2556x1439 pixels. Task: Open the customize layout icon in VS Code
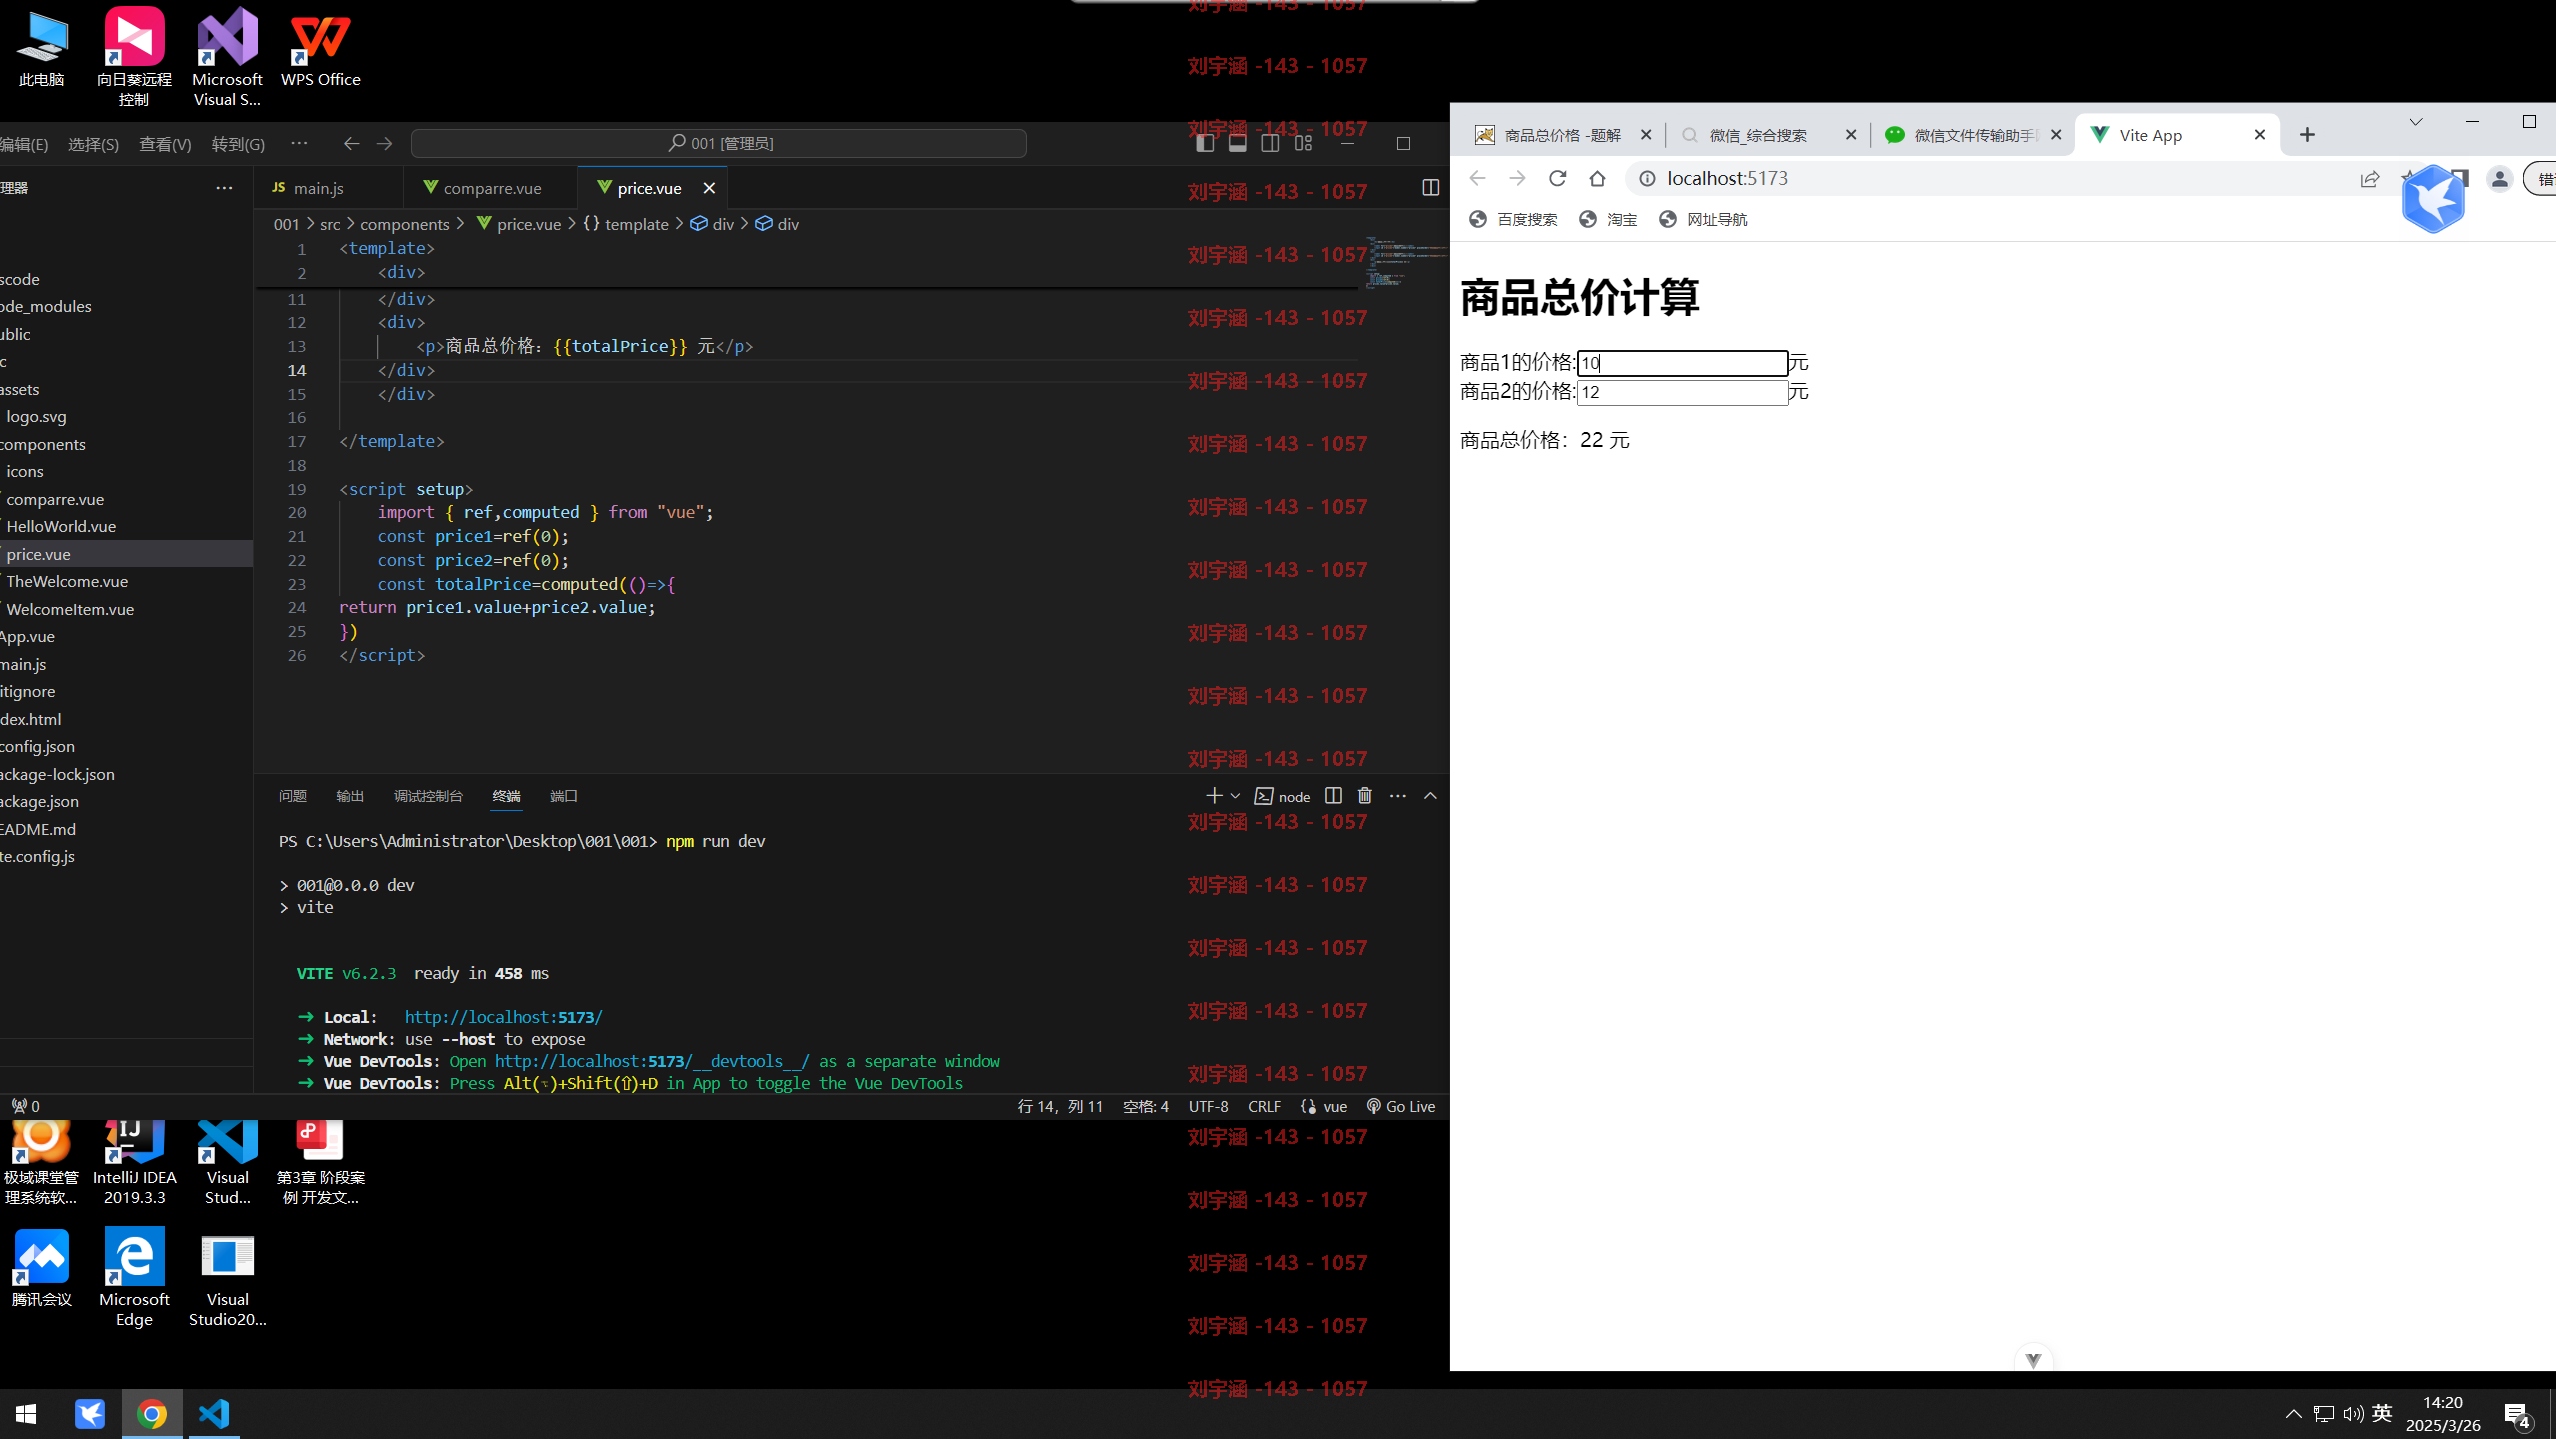pos(1303,143)
